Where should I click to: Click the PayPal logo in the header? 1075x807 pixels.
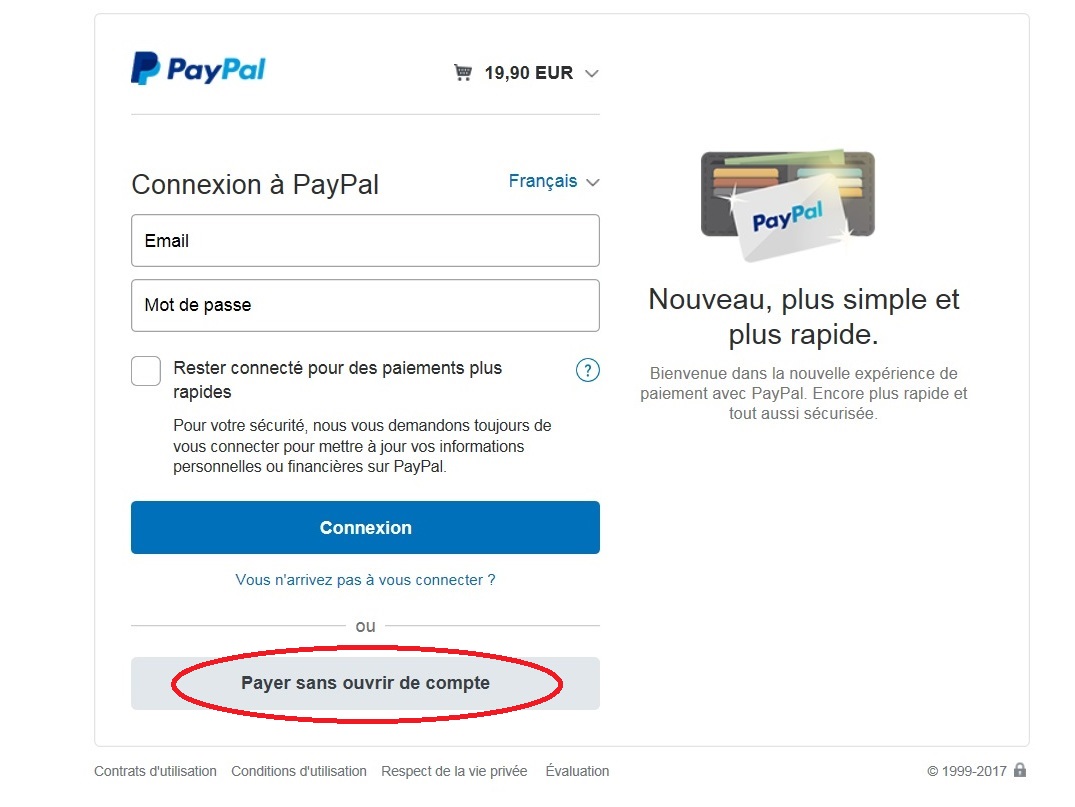point(198,69)
